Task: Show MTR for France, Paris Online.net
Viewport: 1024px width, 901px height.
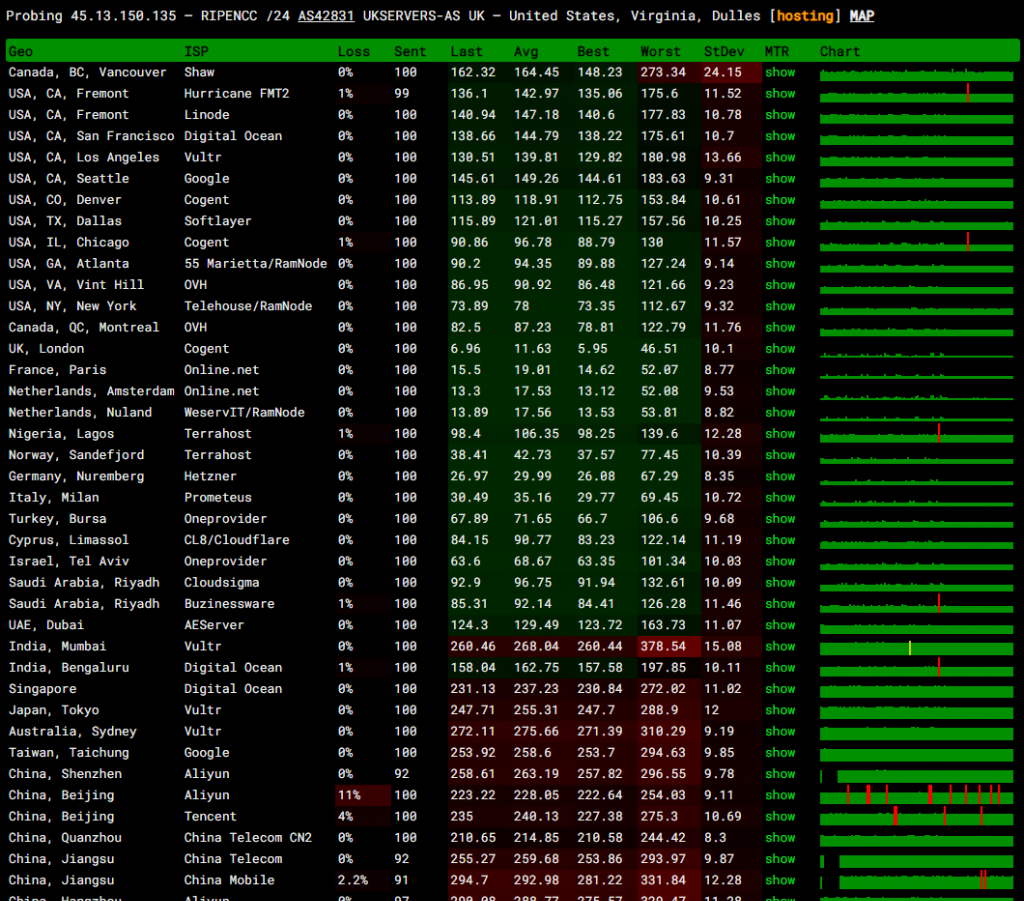Action: tap(780, 370)
